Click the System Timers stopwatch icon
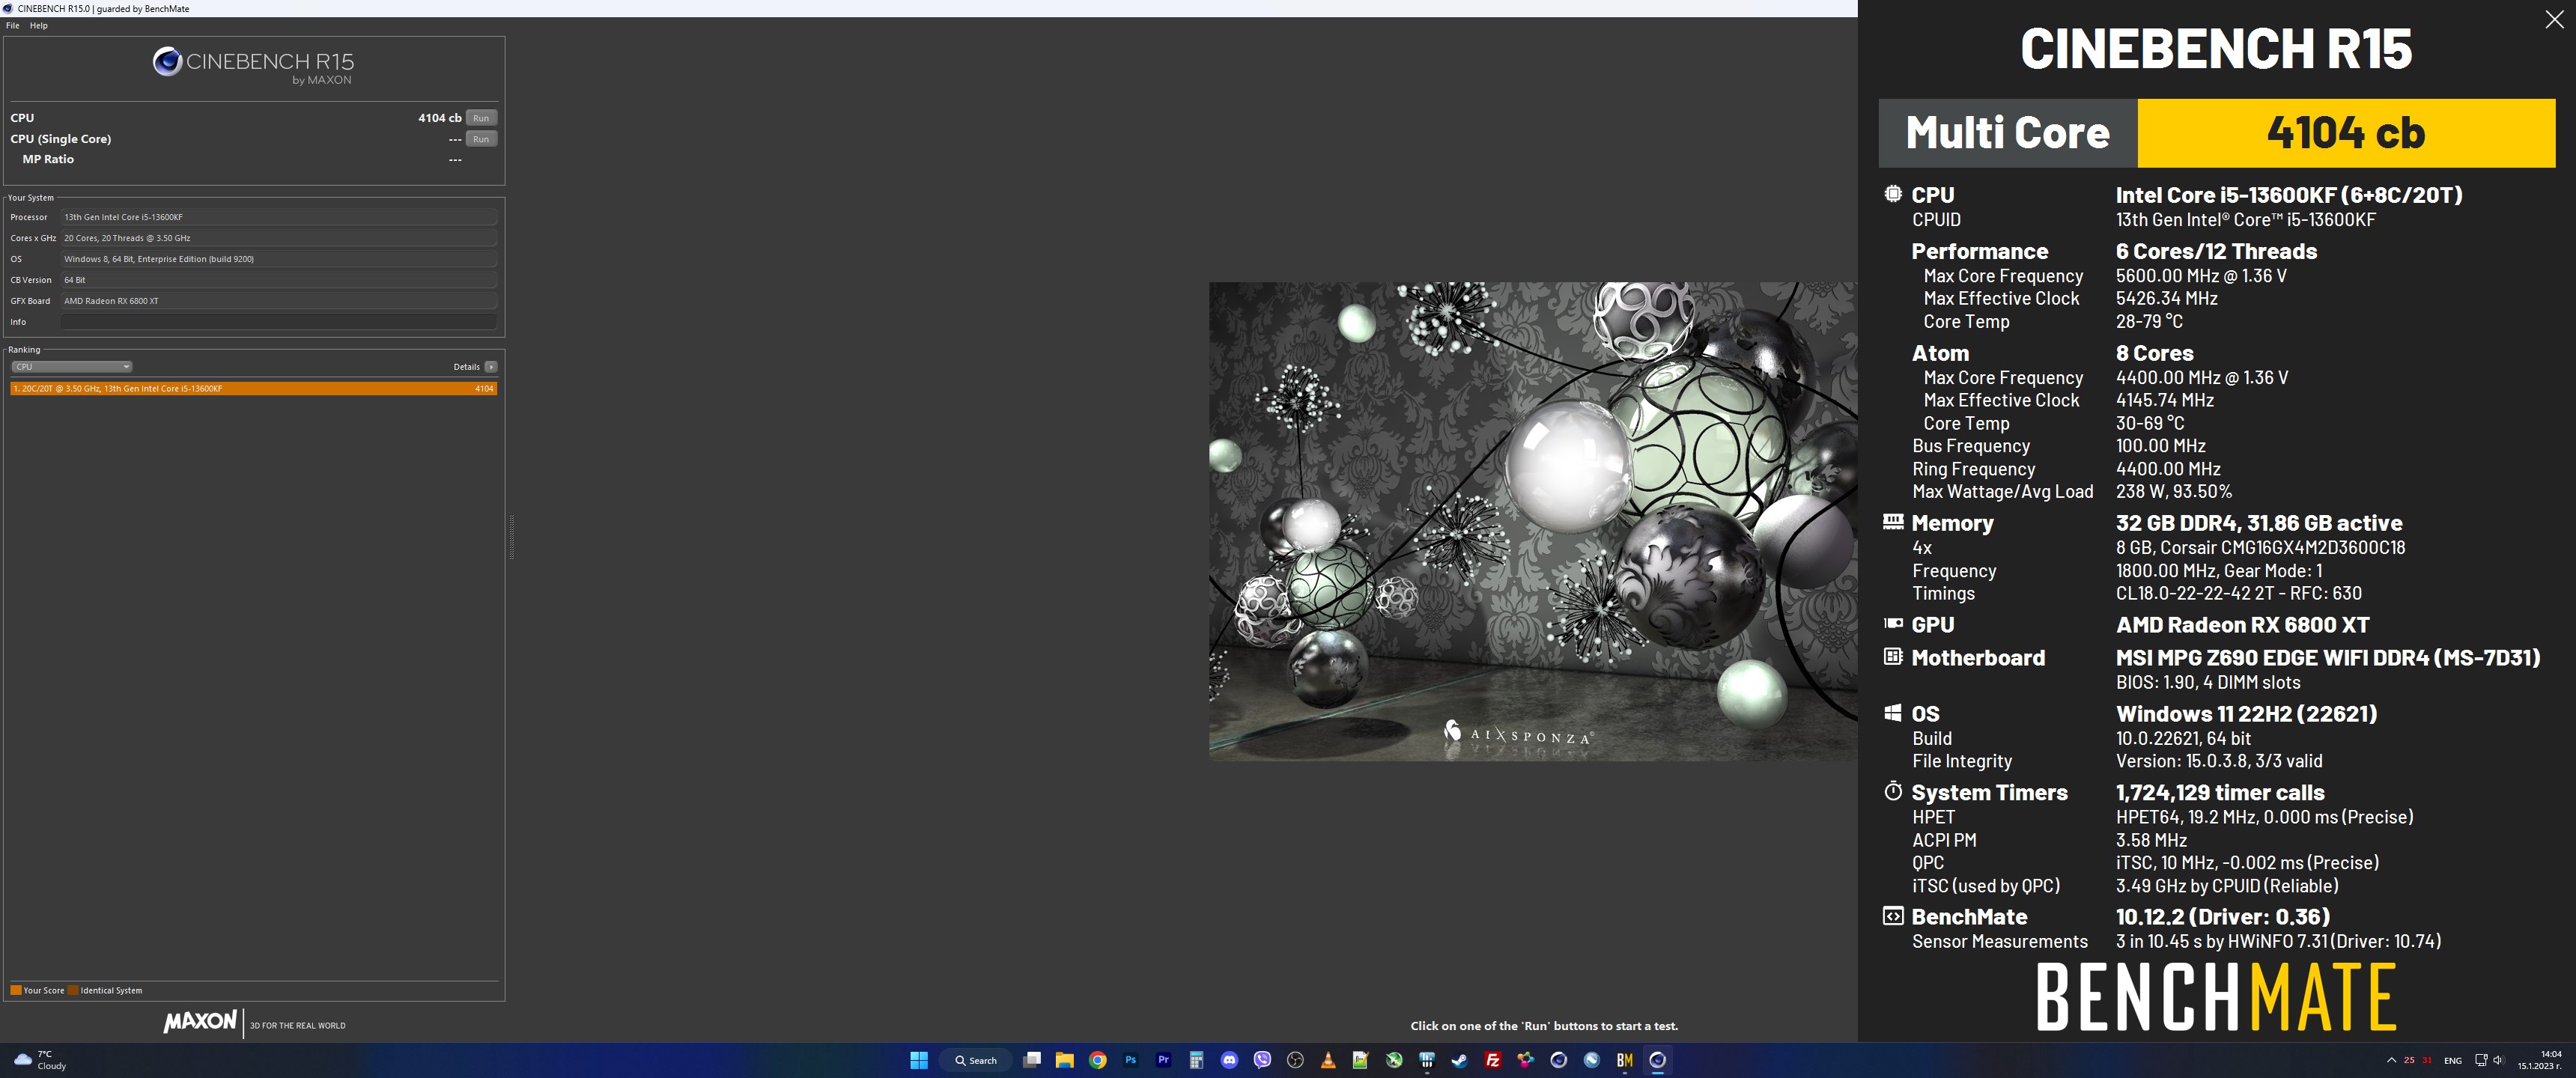The height and width of the screenshot is (1078, 2576). point(1893,791)
